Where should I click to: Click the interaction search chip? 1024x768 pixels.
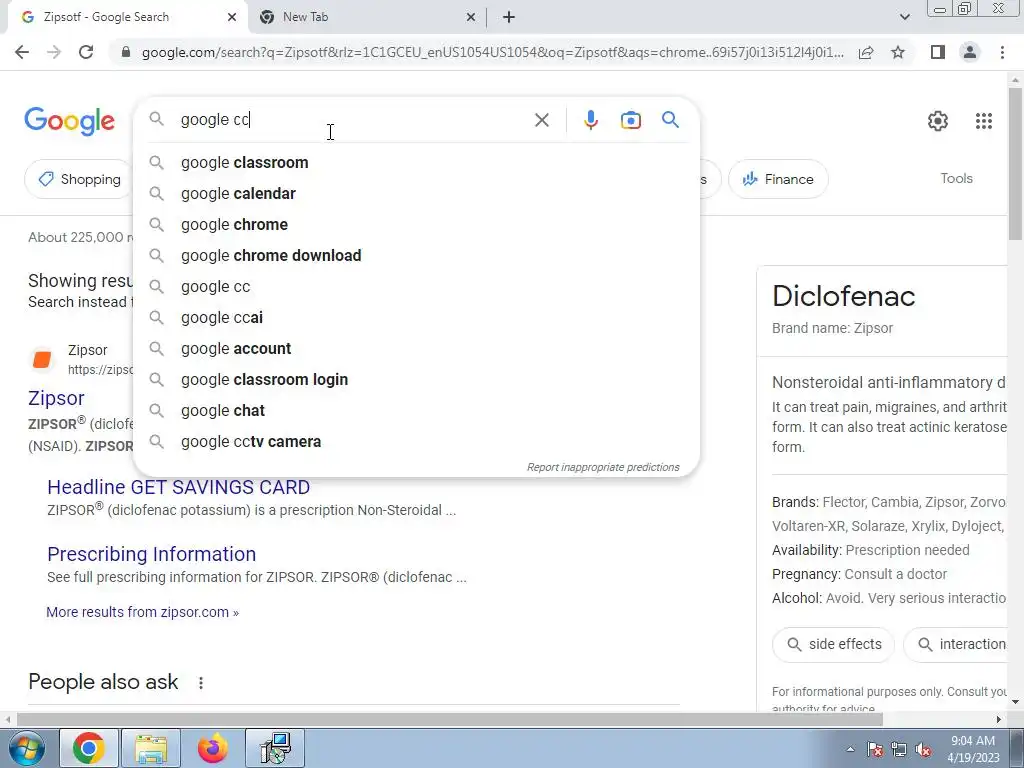click(957, 644)
